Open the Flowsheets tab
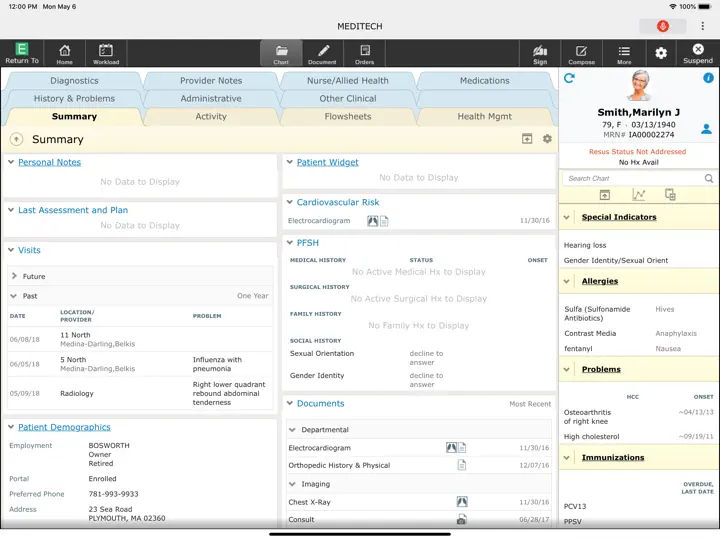Viewport: 720px width, 540px height. pos(348,116)
